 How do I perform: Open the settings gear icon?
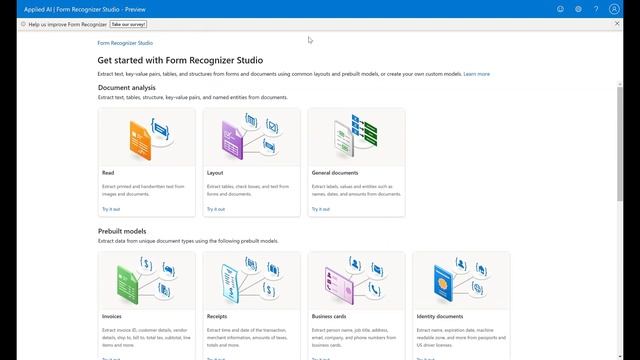578,9
